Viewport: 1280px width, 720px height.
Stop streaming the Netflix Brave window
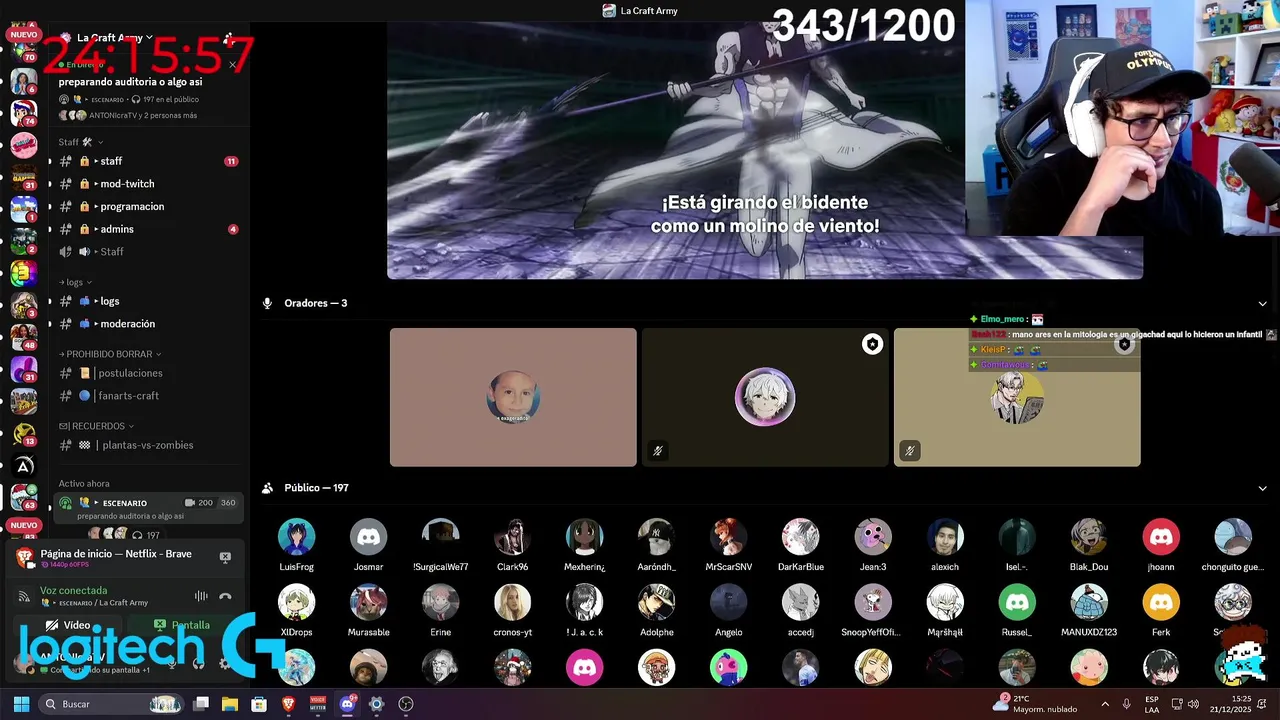225,557
